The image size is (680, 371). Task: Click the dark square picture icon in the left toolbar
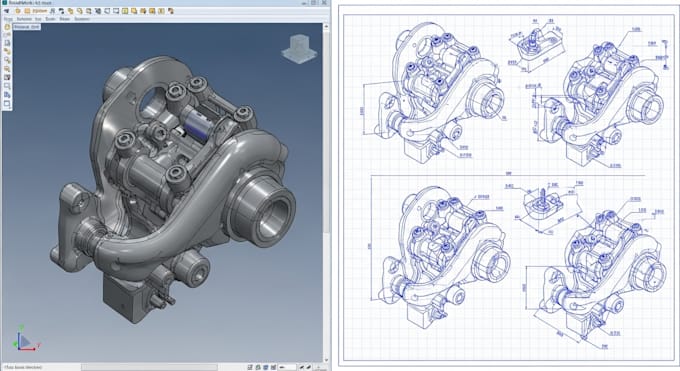pos(7,77)
